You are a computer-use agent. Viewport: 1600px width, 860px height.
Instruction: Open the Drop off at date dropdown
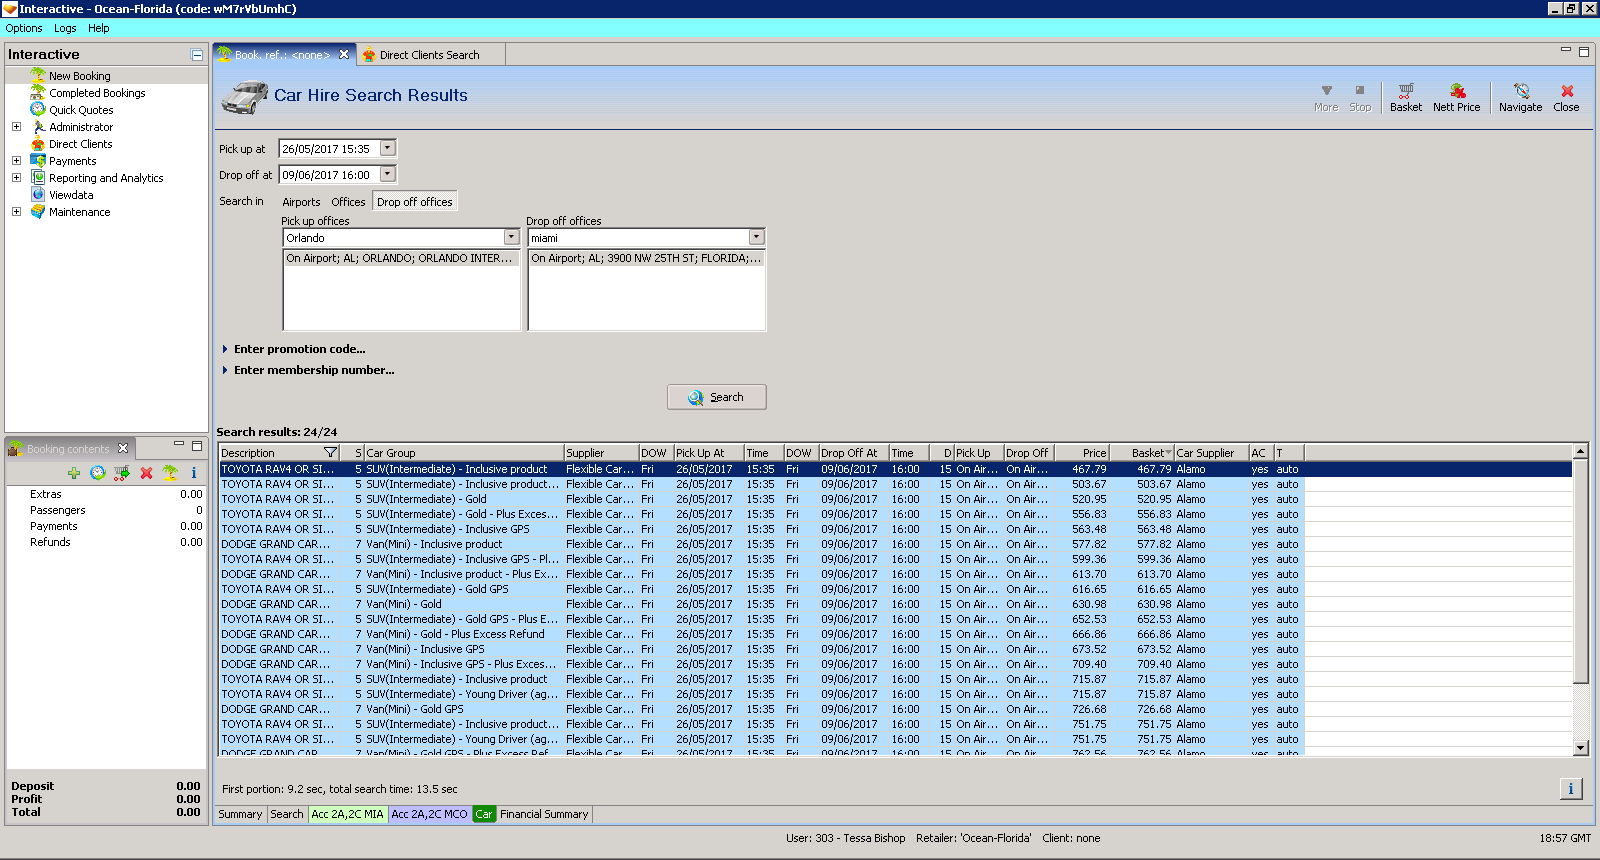[388, 174]
